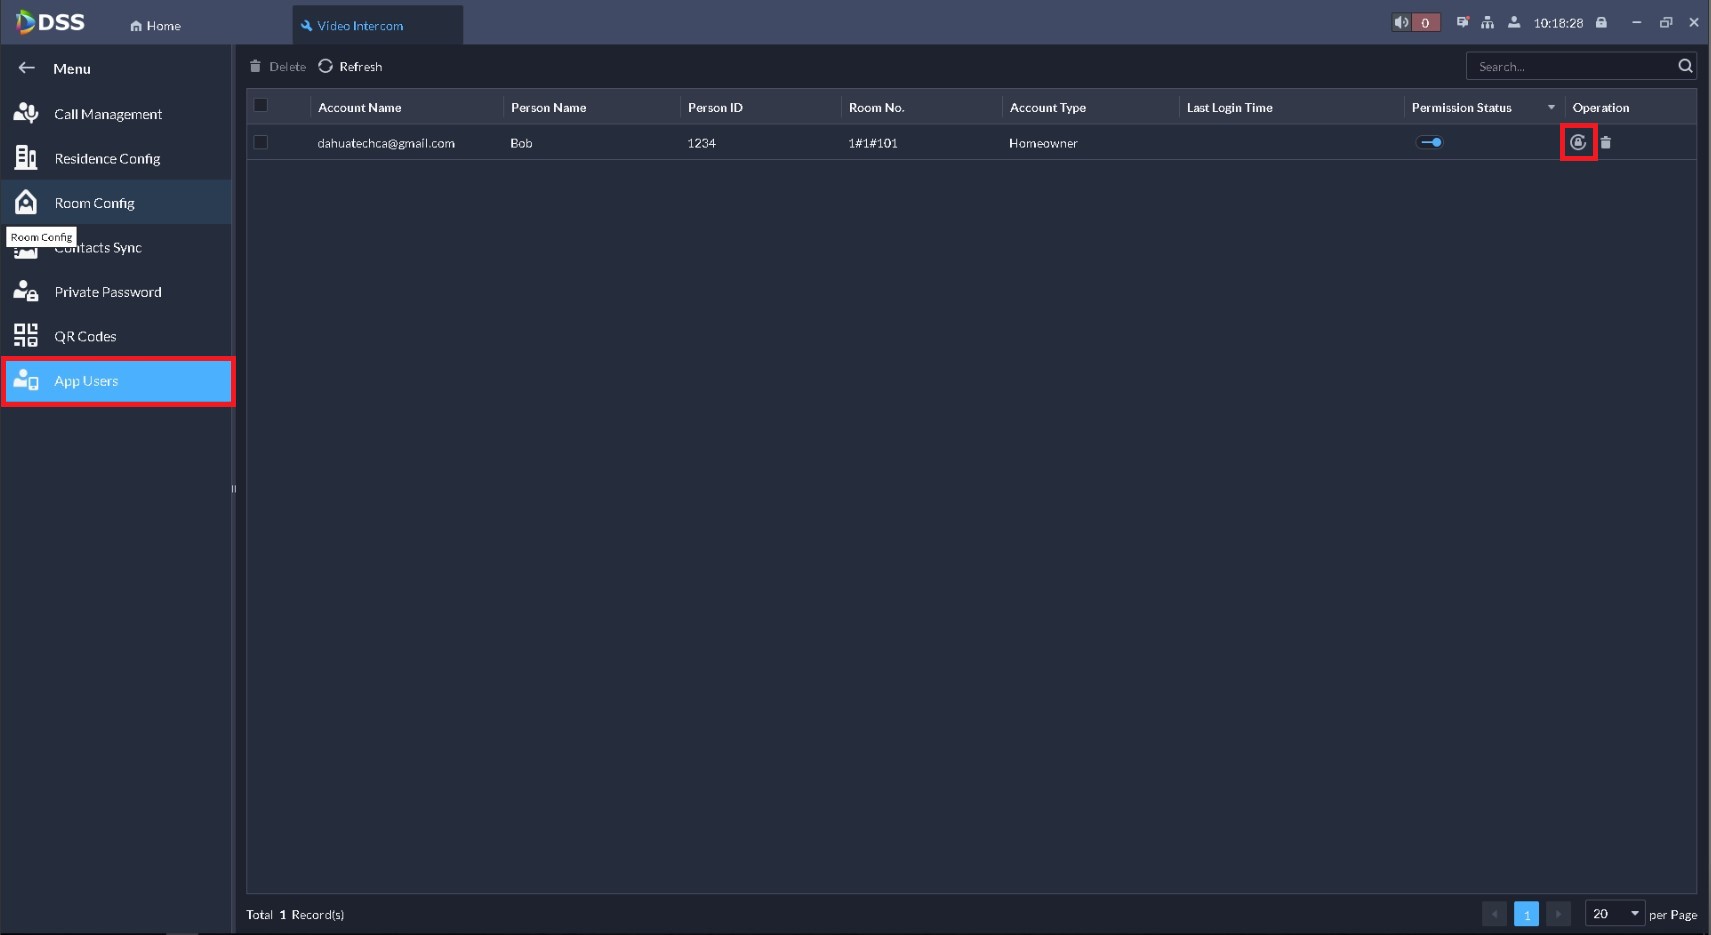The height and width of the screenshot is (935, 1711).
Task: Click the search magnifier icon
Action: click(x=1685, y=66)
